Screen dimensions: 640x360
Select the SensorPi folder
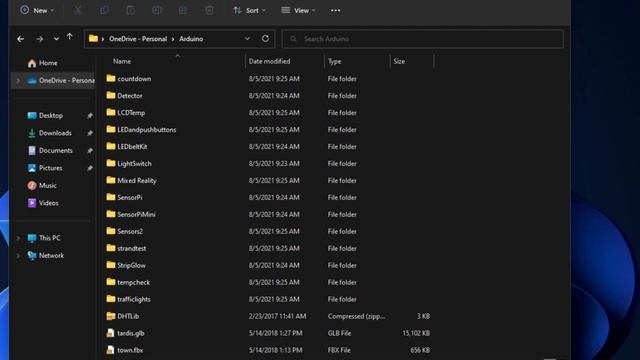pyautogui.click(x=124, y=197)
